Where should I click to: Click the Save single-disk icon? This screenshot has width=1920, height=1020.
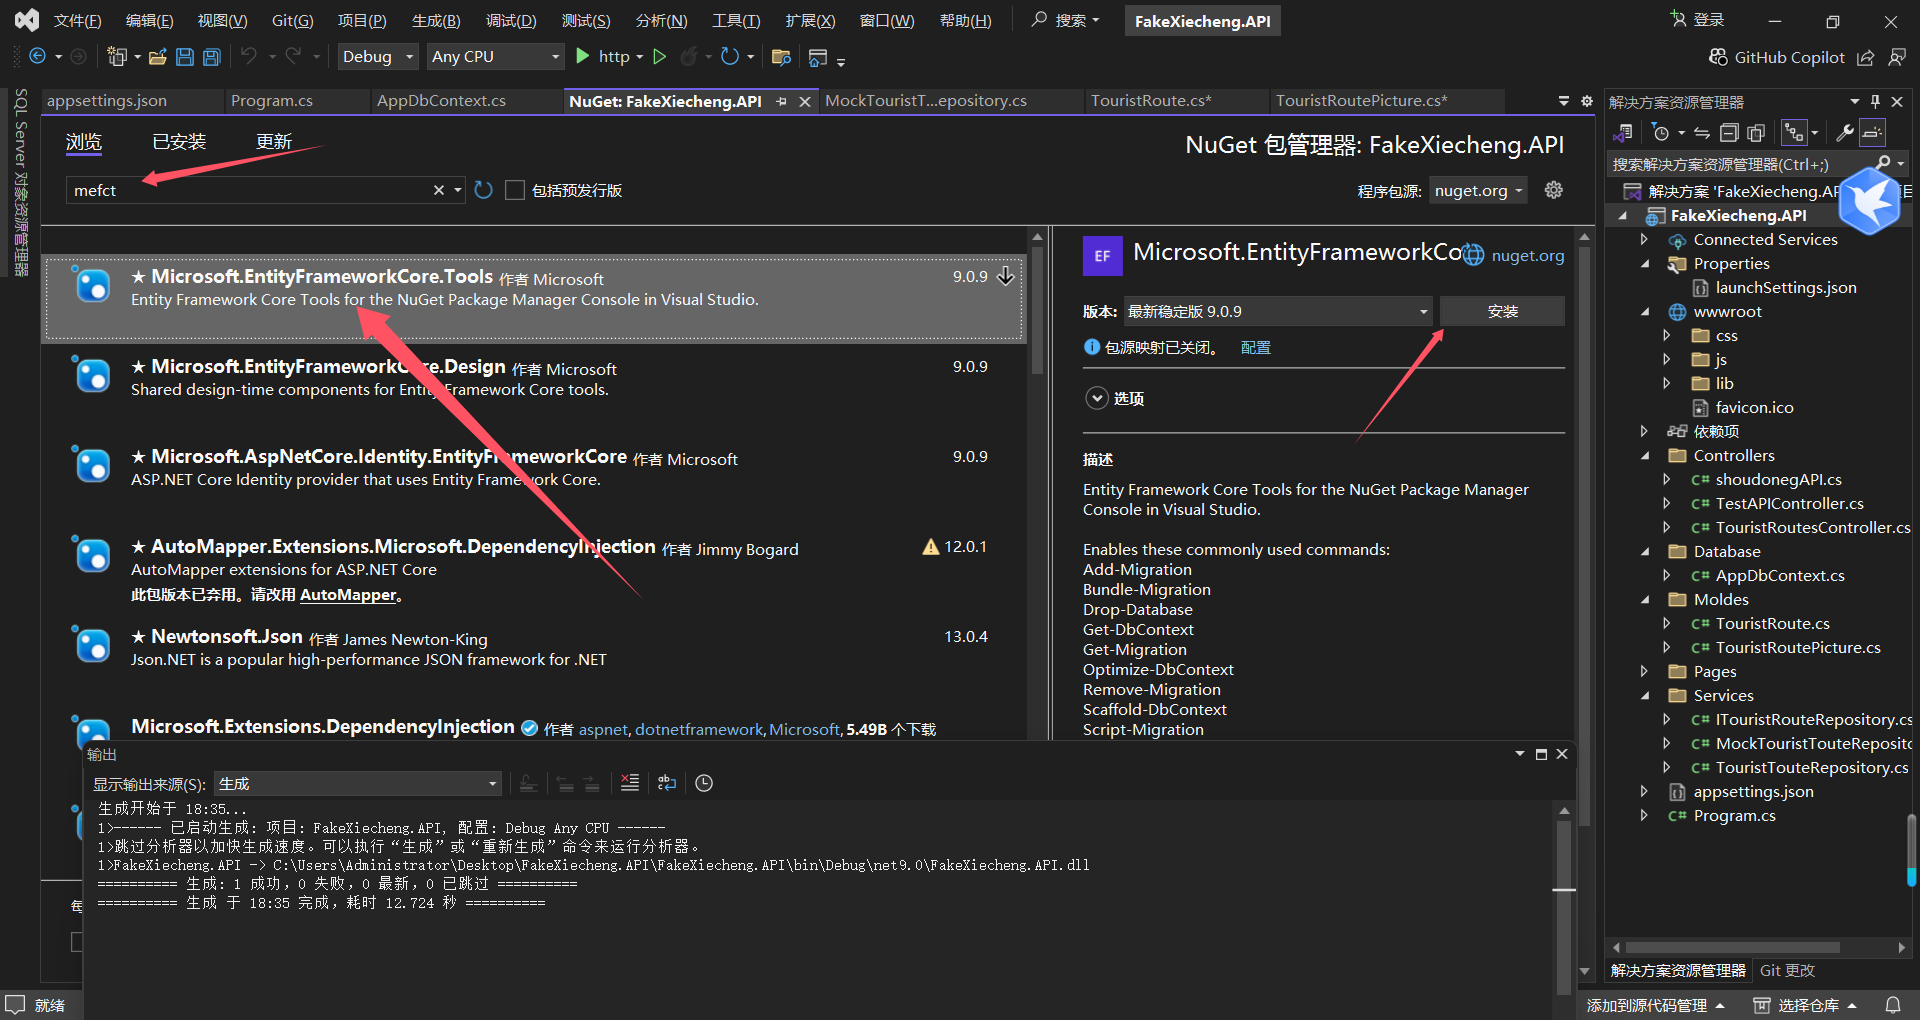click(185, 57)
